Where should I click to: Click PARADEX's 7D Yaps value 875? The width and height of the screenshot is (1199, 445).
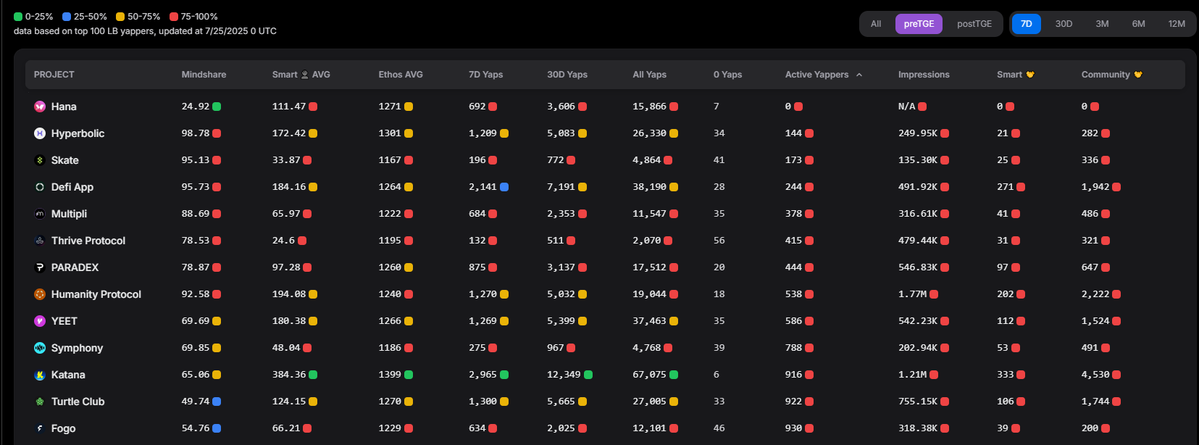(x=477, y=268)
